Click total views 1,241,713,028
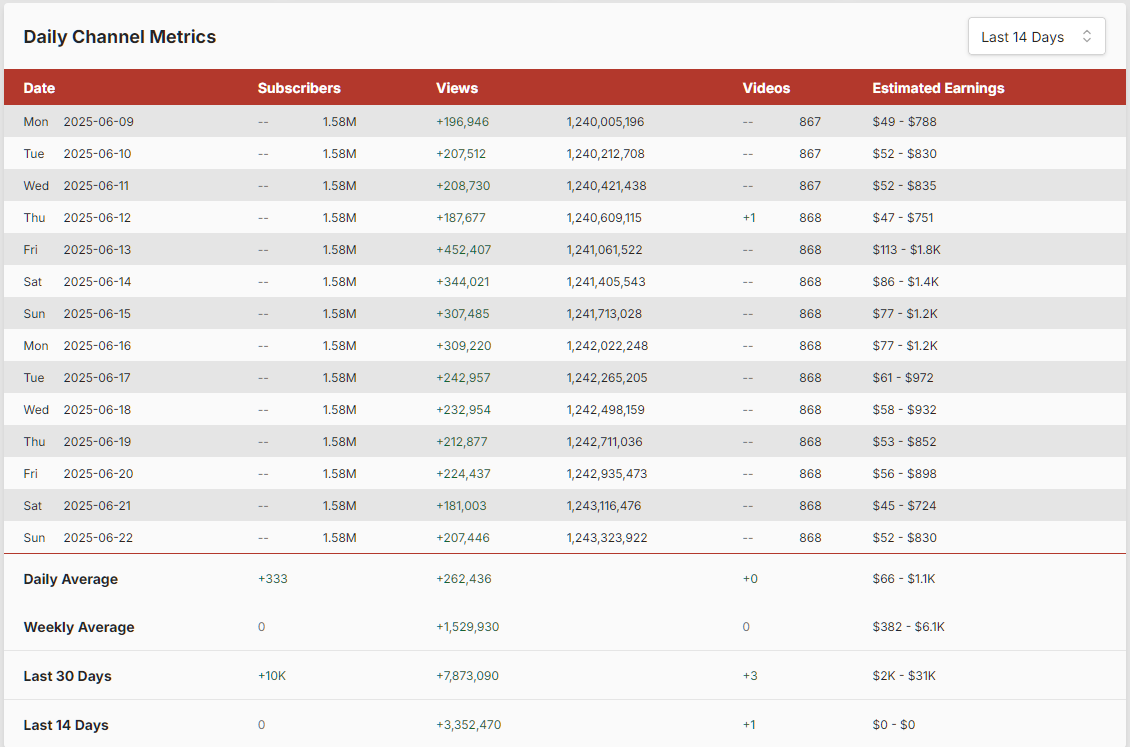The width and height of the screenshot is (1130, 747). [604, 314]
